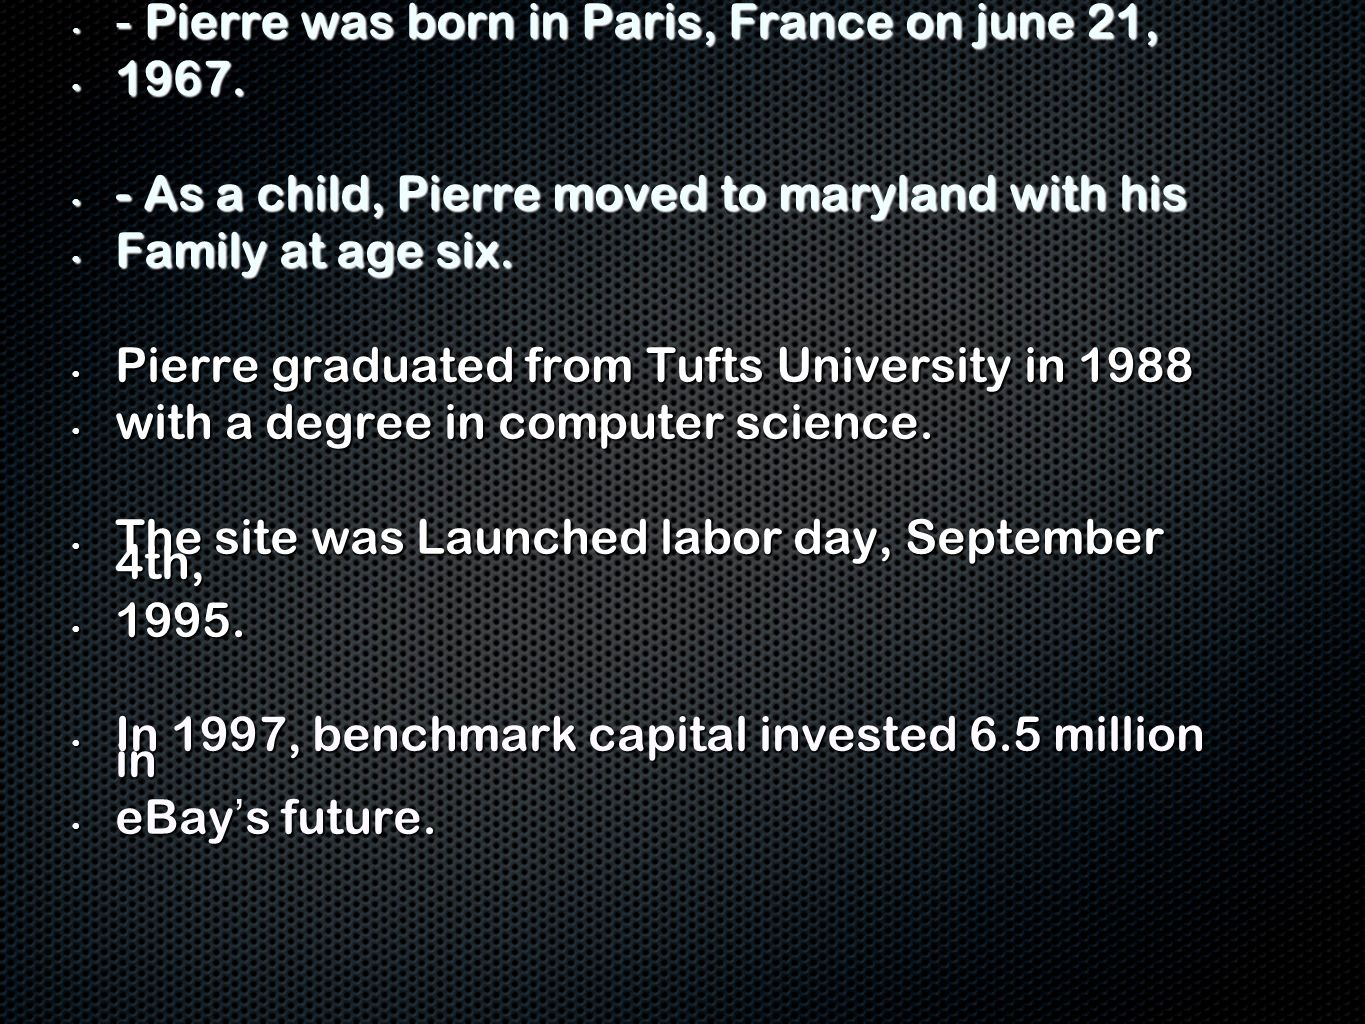Screen dimensions: 1365x1024
Task: Click the 'site was Launched labor day' line
Action: pyautogui.click(x=639, y=538)
